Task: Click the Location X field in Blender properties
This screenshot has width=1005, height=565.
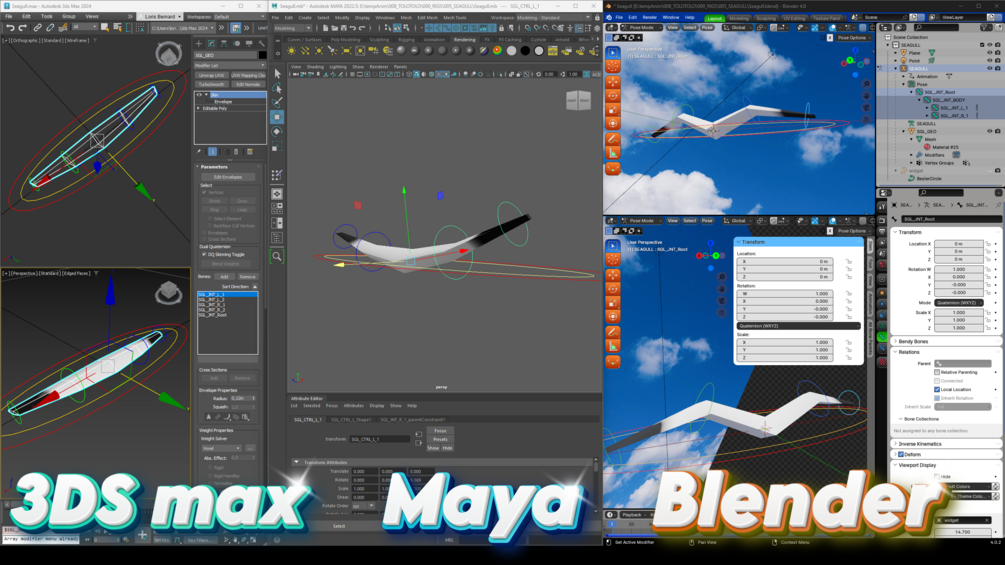Action: (959, 243)
